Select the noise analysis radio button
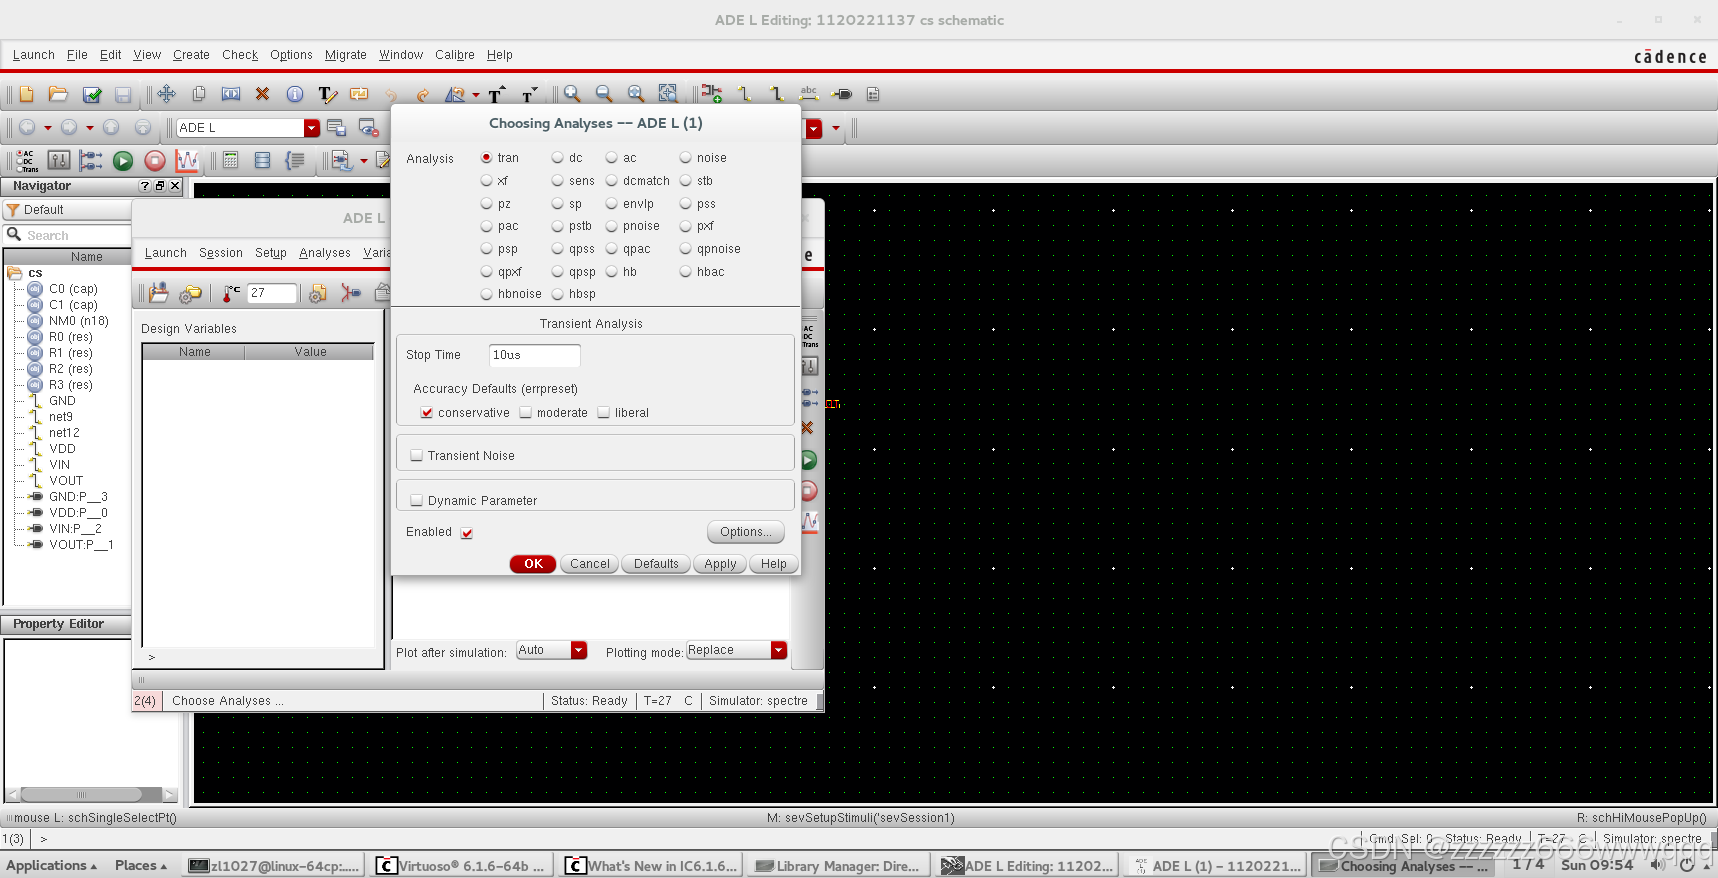 click(x=685, y=158)
